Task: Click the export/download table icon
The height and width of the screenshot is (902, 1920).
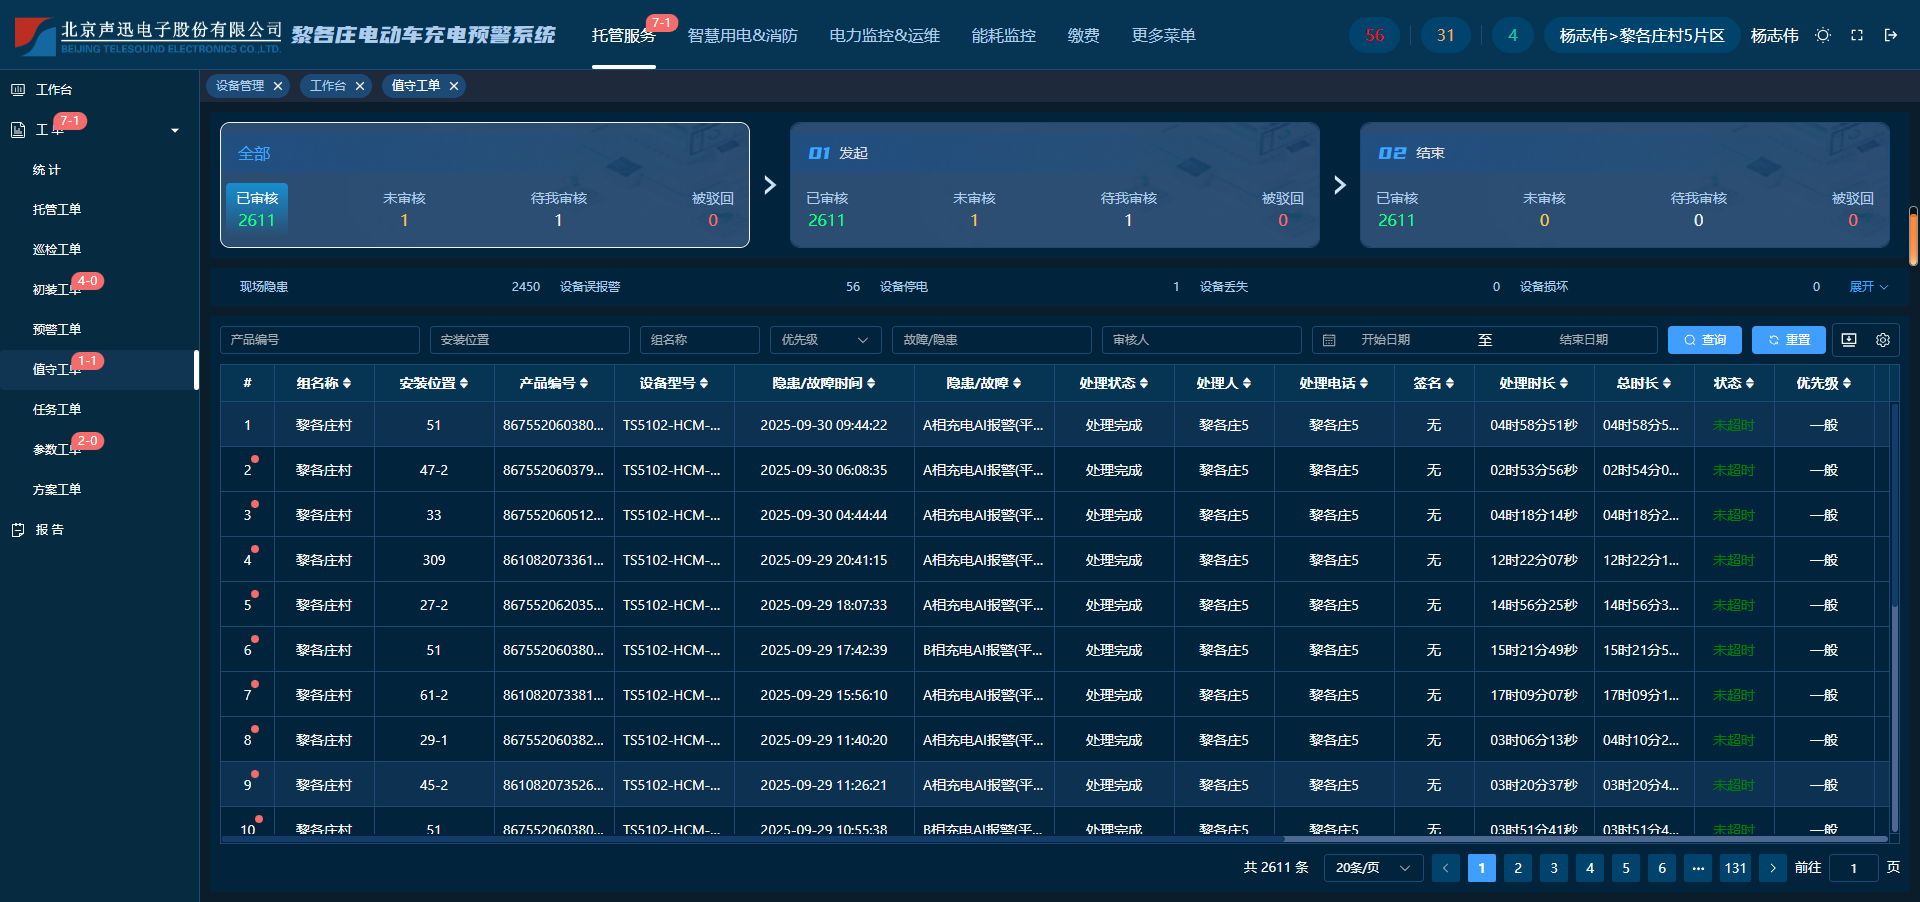Action: tap(1849, 340)
